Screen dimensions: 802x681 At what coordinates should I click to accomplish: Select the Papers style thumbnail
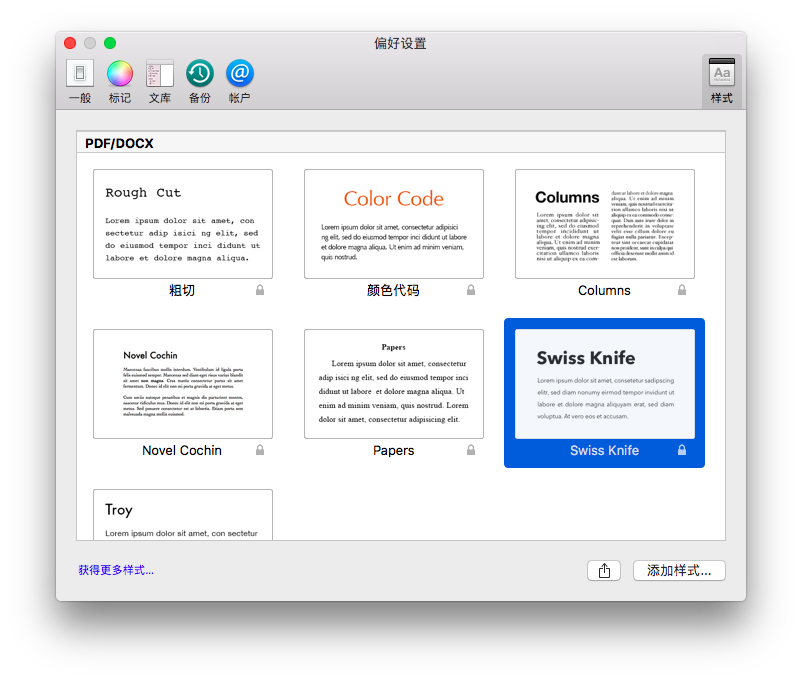click(394, 384)
